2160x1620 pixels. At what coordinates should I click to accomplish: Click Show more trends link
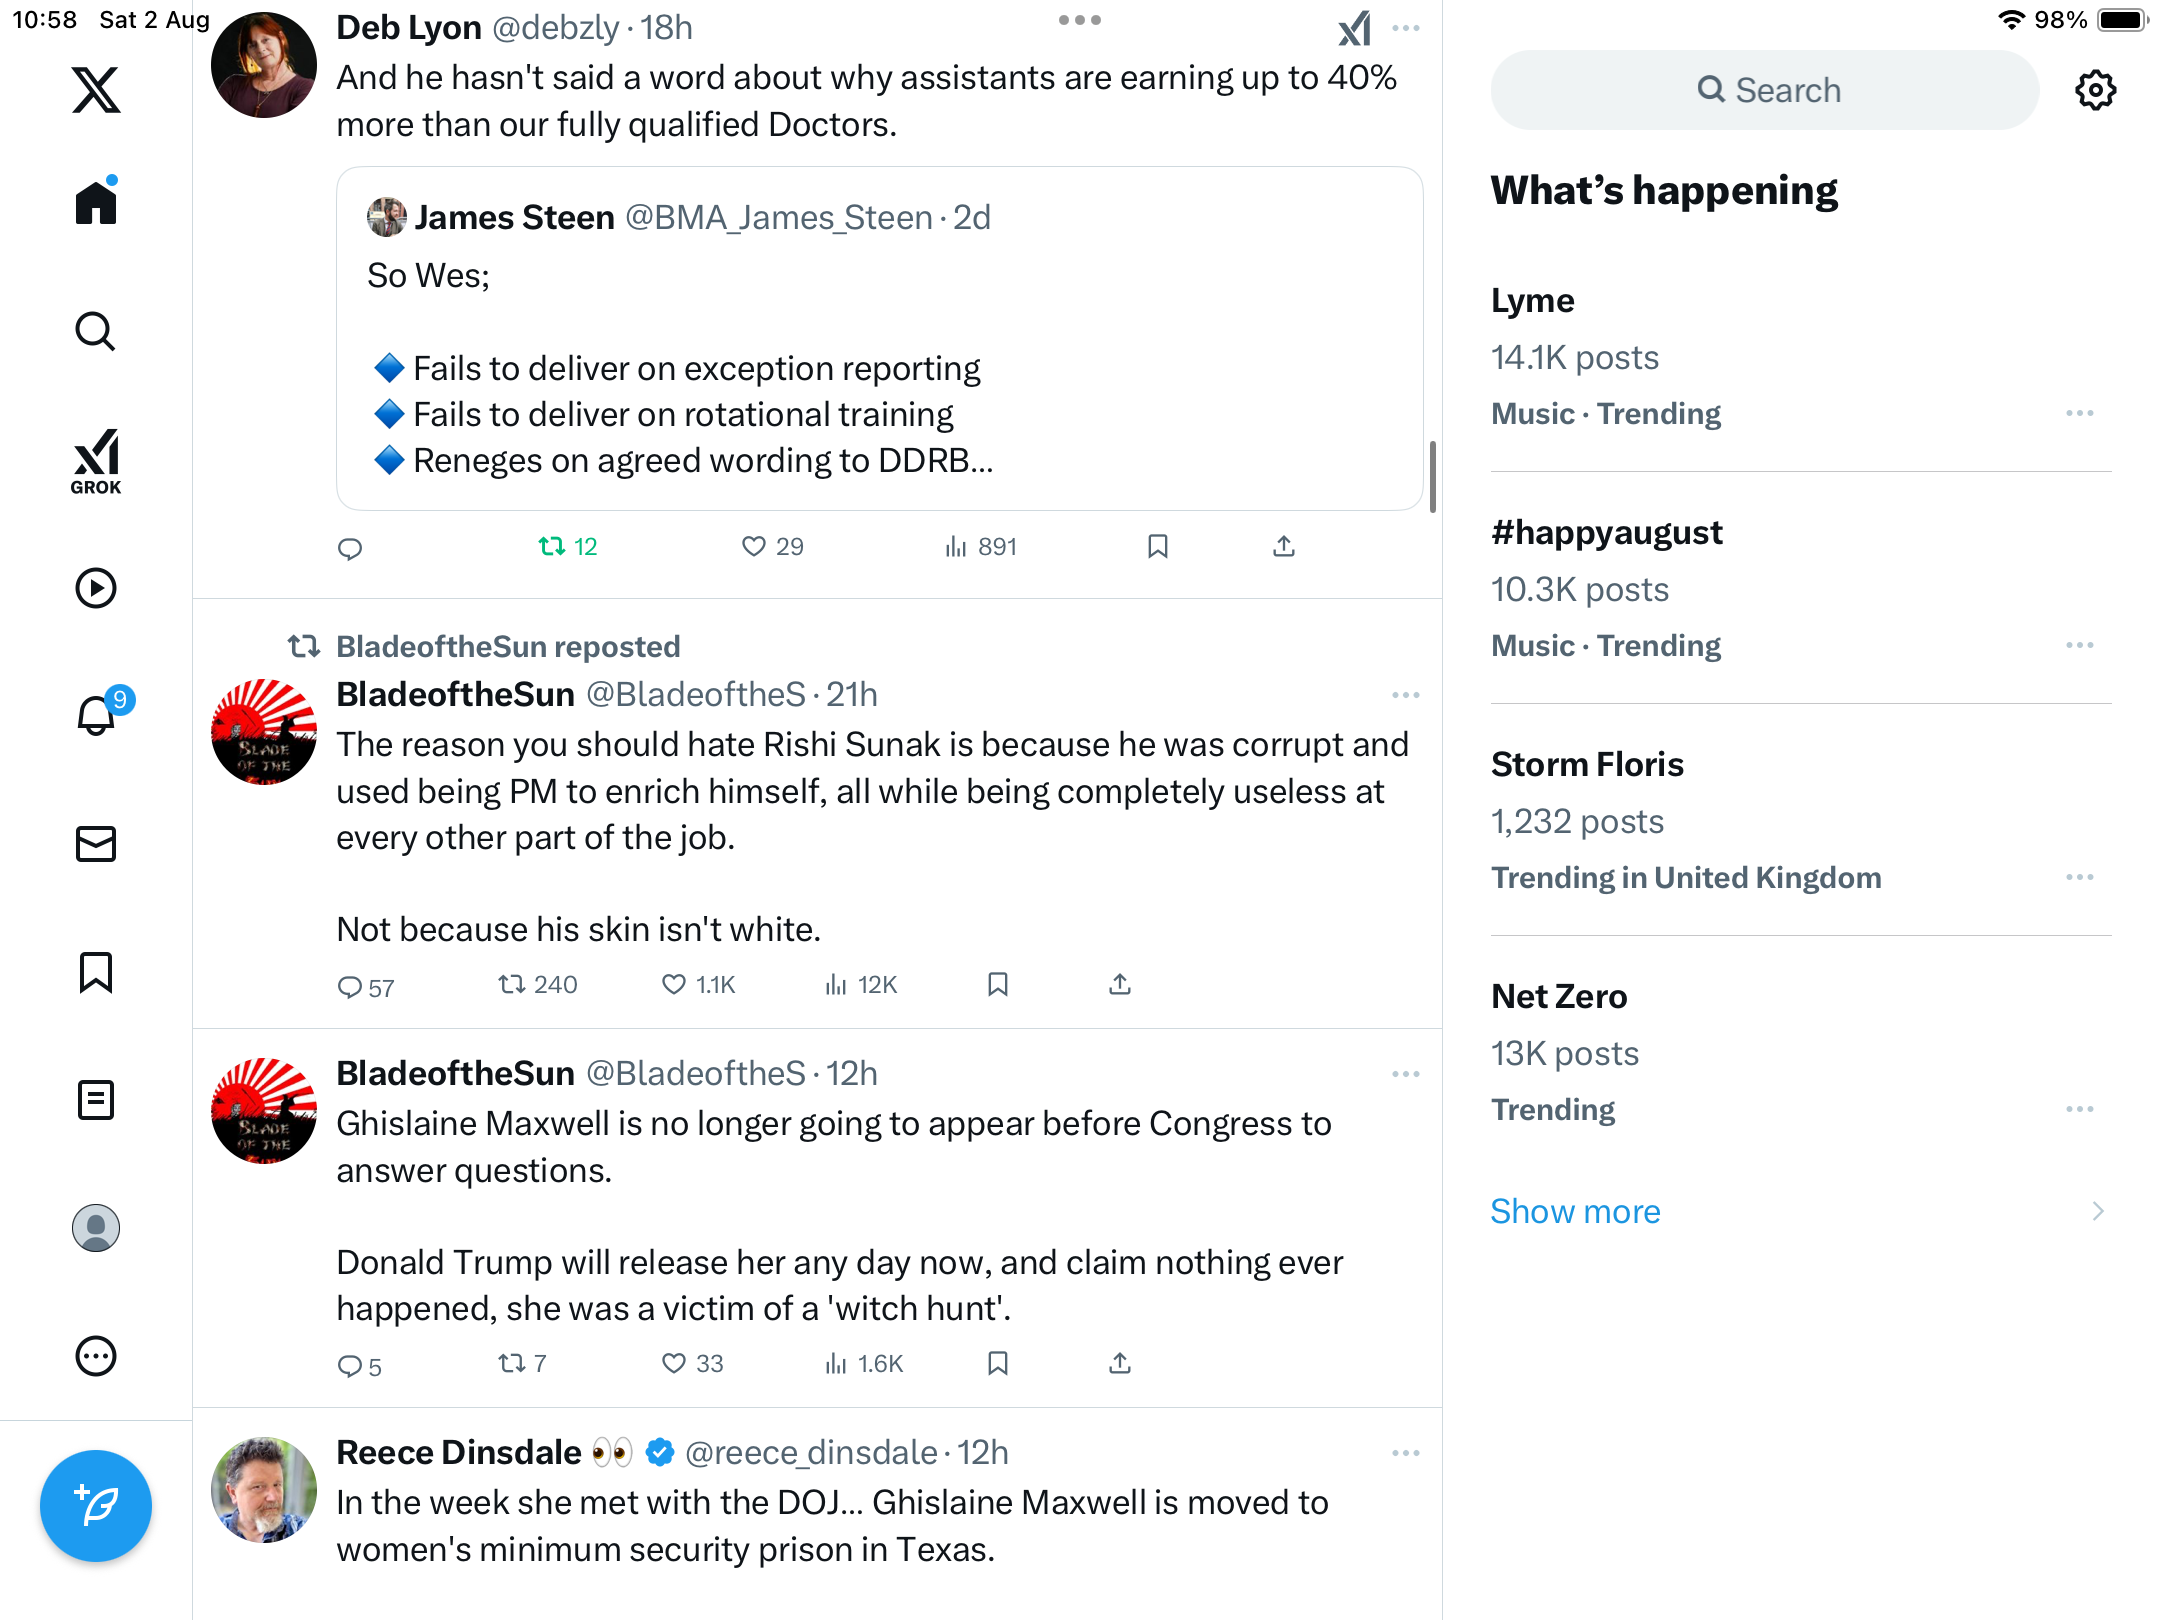click(1575, 1211)
